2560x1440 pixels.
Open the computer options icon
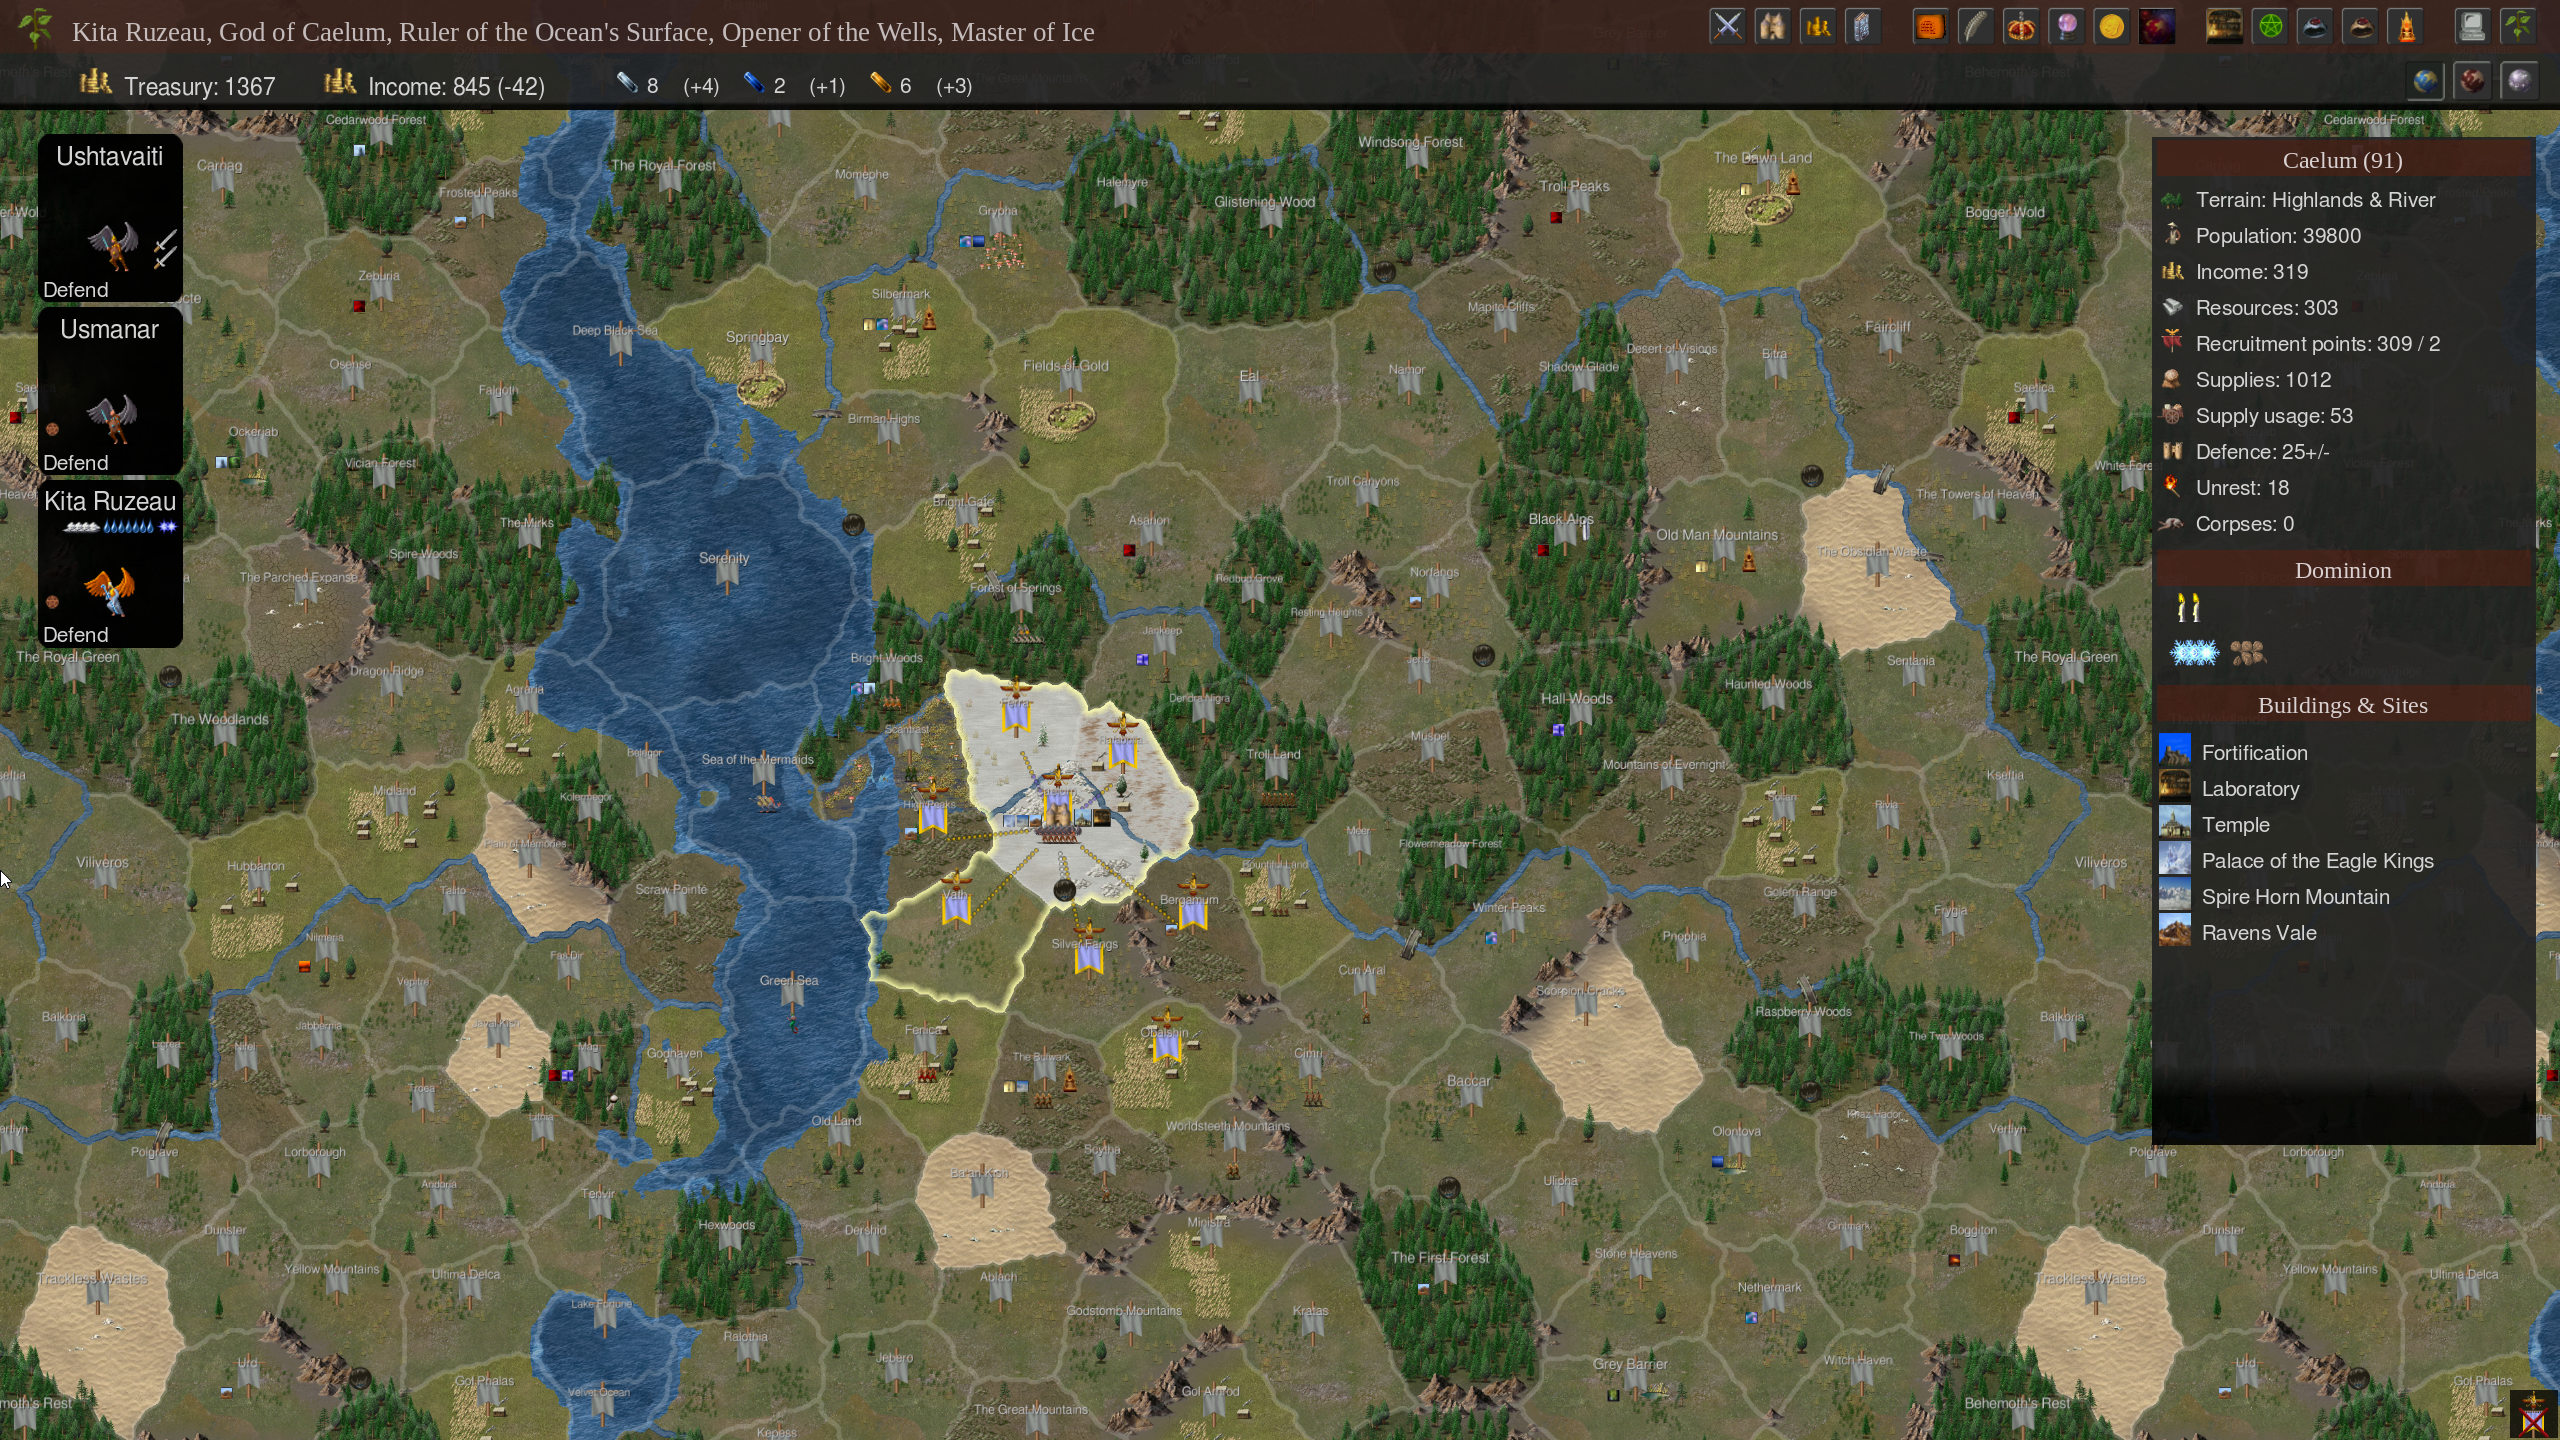coord(2471,26)
